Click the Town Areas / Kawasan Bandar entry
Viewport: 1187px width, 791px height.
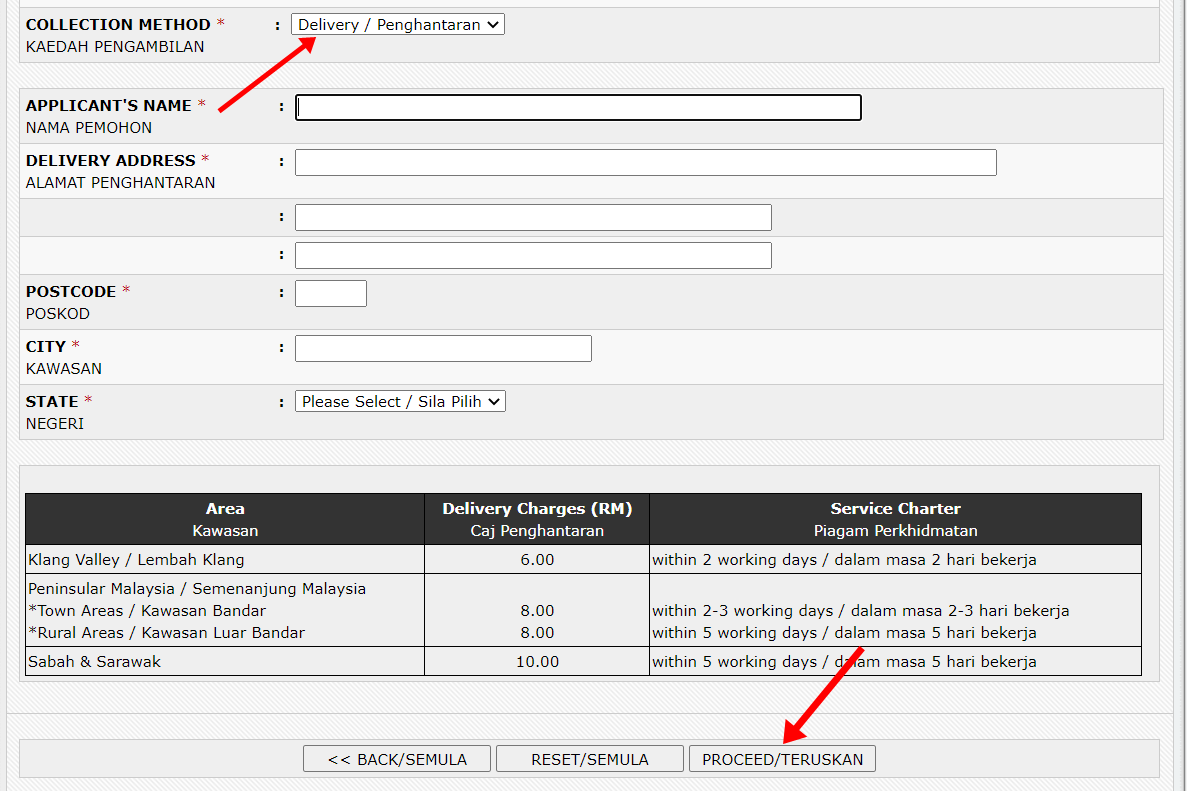coord(151,611)
